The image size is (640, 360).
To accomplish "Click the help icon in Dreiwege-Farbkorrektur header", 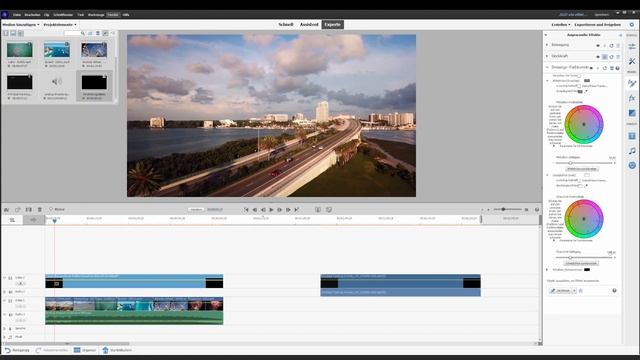I will pos(618,68).
